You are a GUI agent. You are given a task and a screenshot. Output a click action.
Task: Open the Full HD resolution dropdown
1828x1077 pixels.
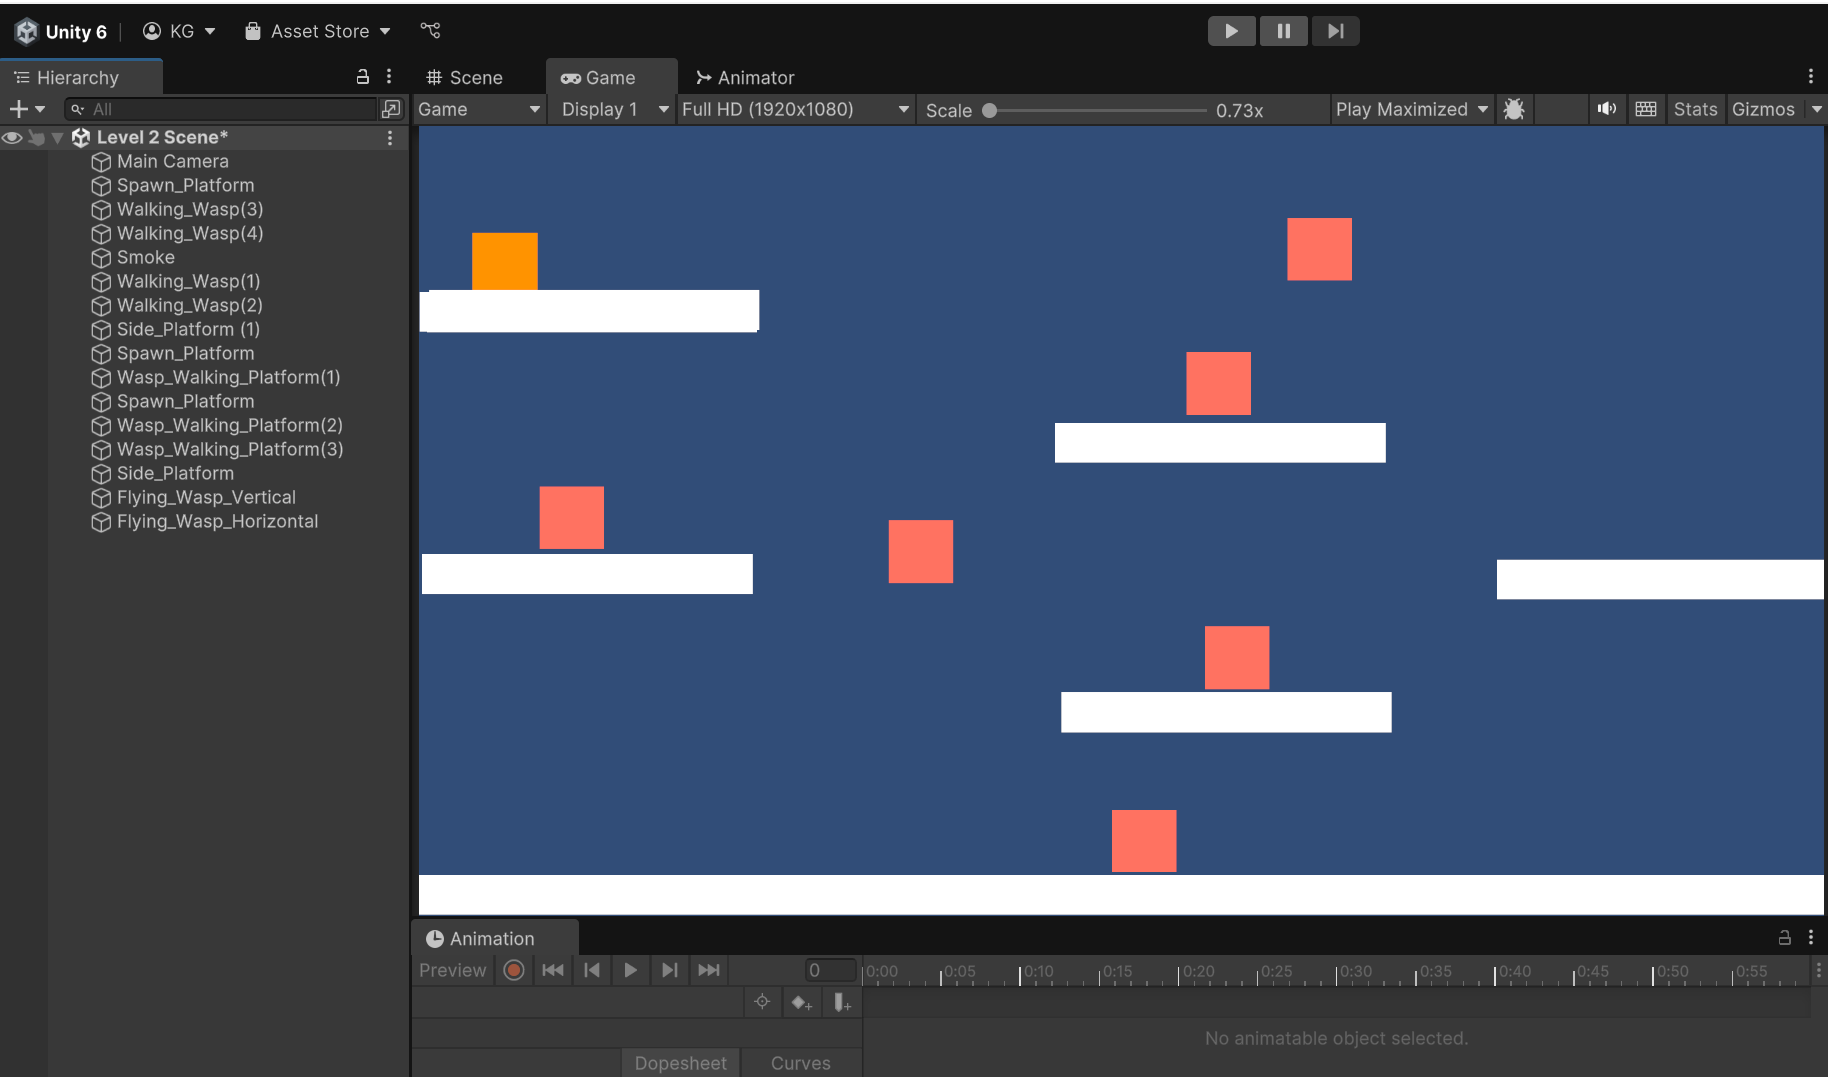point(795,109)
